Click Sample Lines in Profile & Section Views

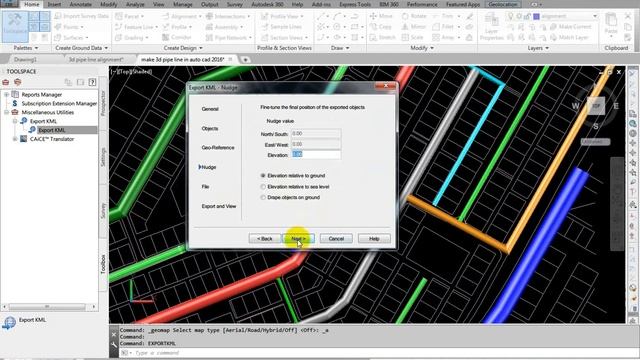(281, 27)
